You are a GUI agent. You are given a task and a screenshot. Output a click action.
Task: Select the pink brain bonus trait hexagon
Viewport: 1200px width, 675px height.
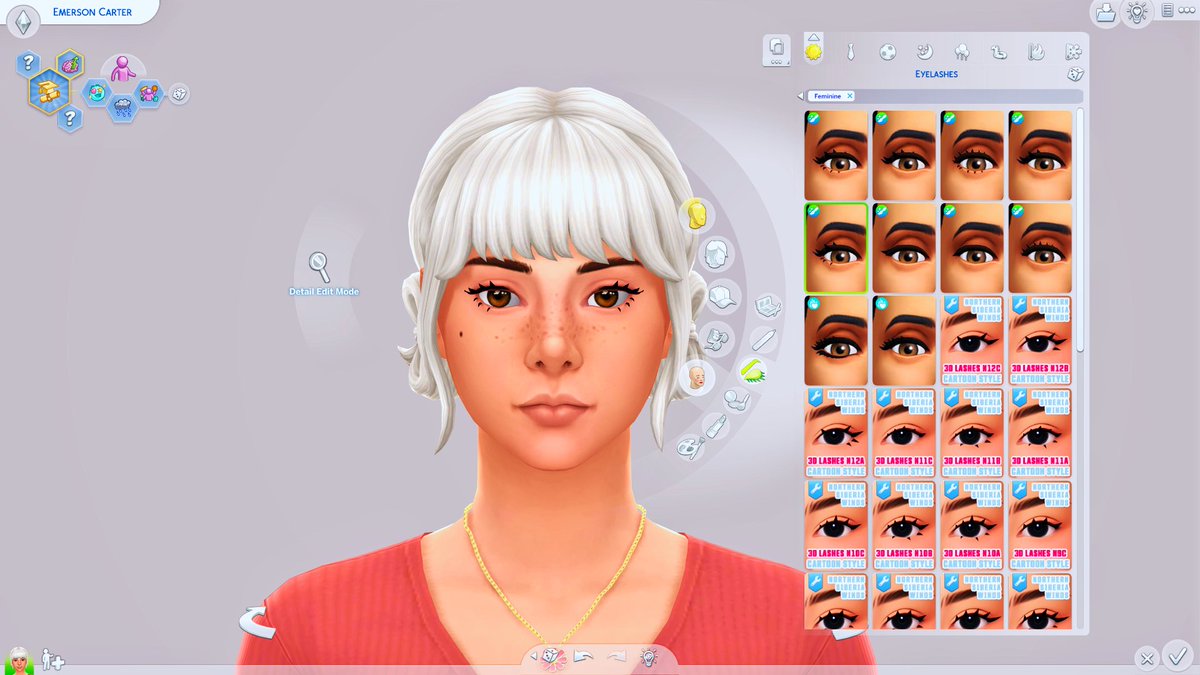coord(70,65)
